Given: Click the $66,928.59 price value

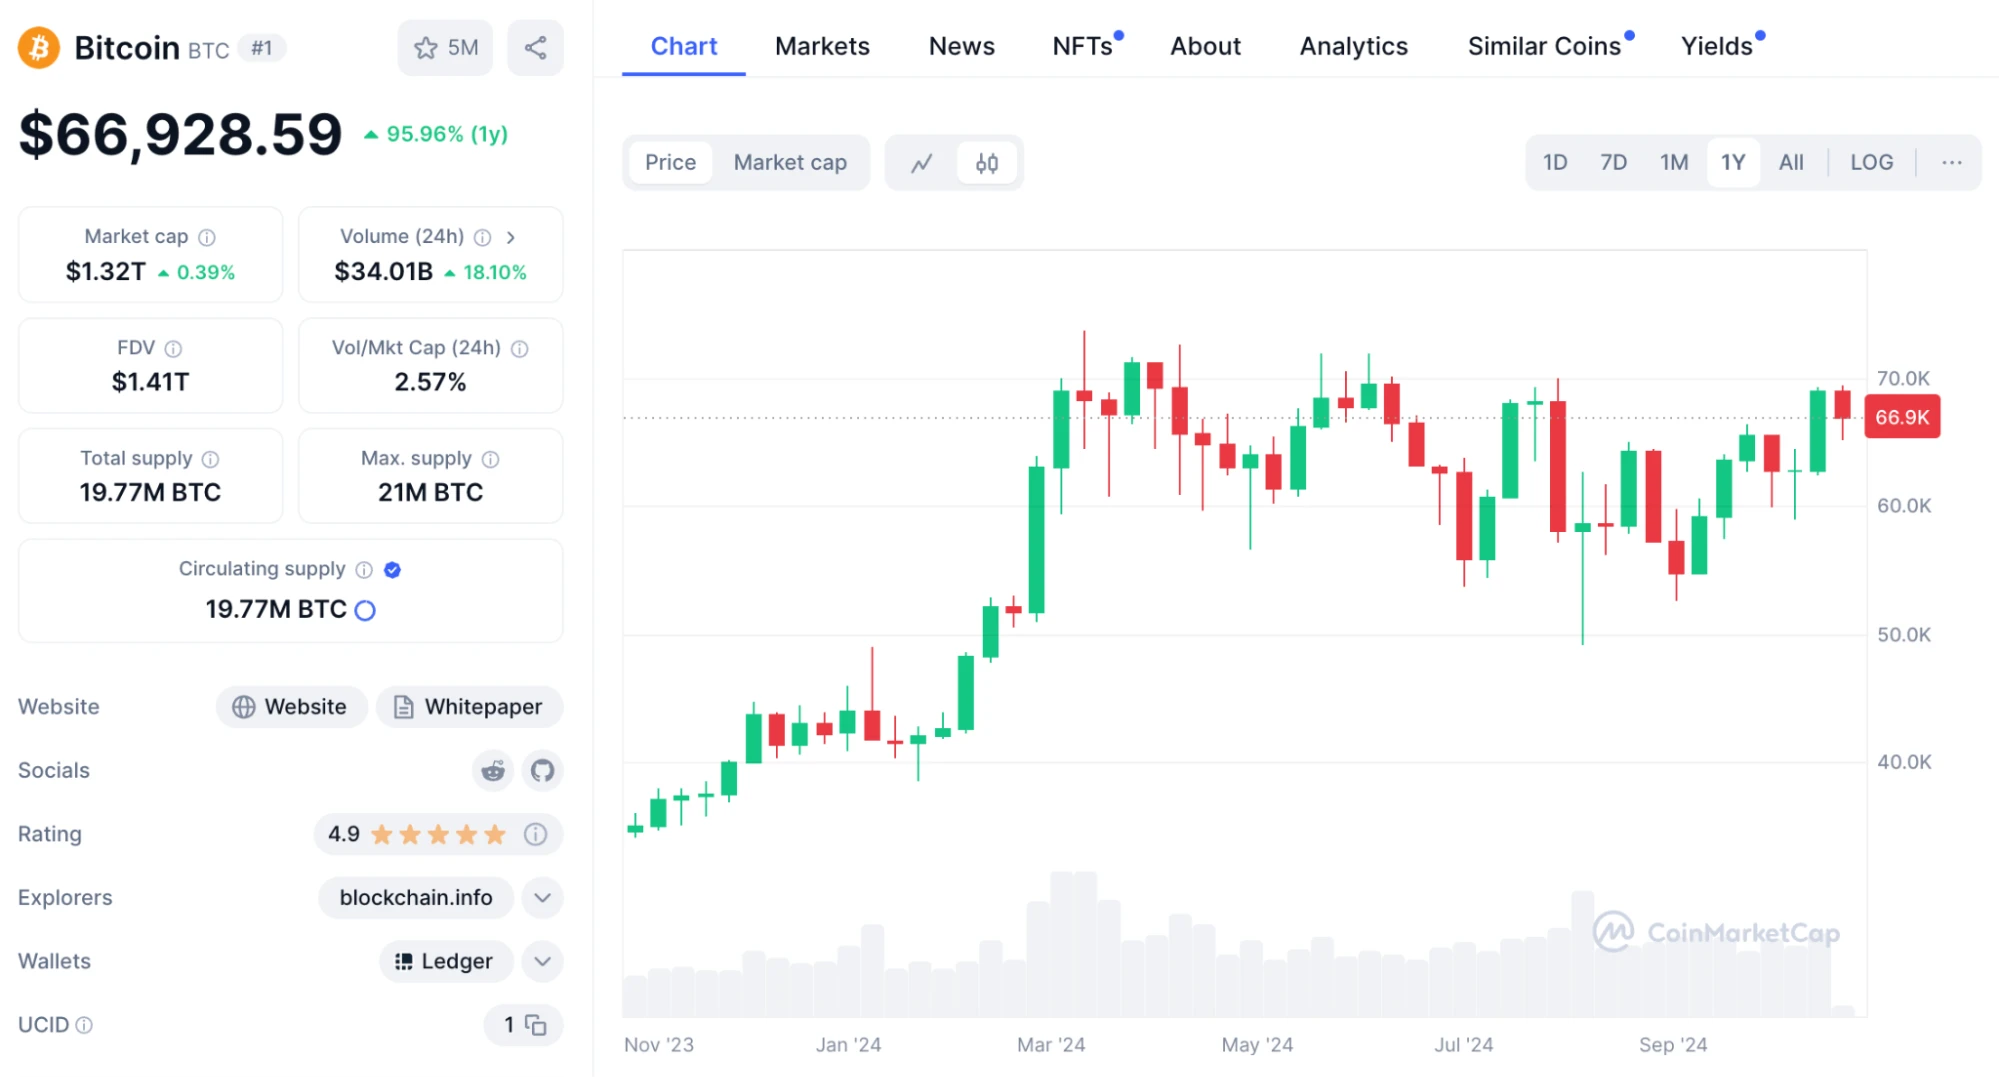Looking at the screenshot, I should coord(181,135).
